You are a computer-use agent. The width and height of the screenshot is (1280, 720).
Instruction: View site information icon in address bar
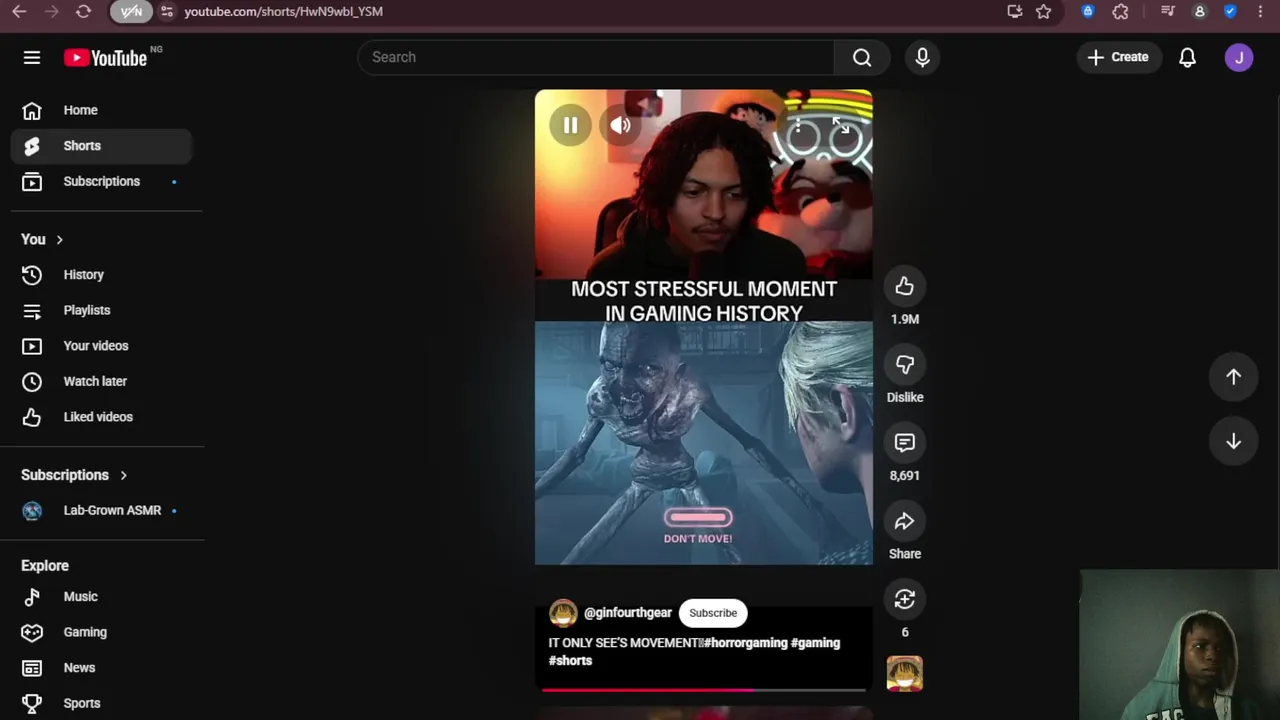tap(166, 11)
